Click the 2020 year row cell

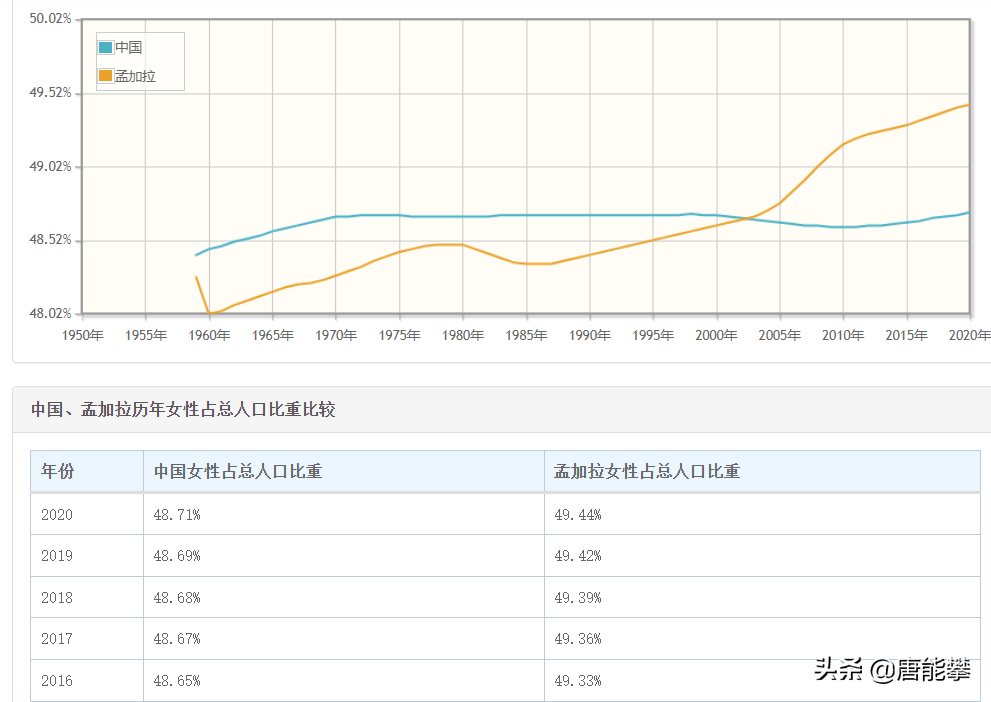(x=87, y=514)
